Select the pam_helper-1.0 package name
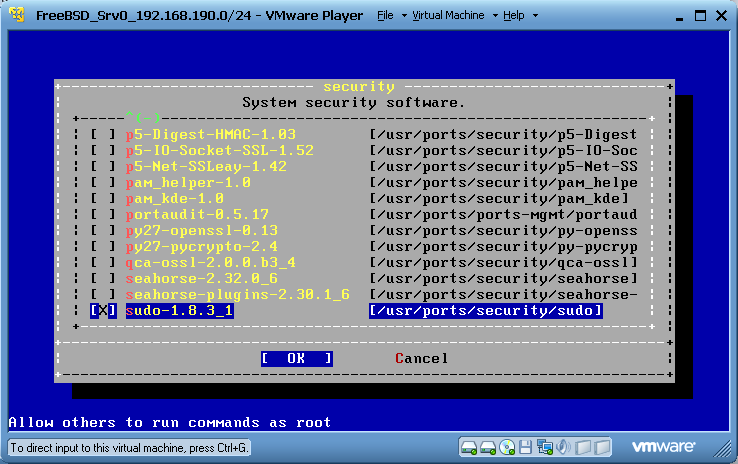This screenshot has height=464, width=738. (x=188, y=183)
